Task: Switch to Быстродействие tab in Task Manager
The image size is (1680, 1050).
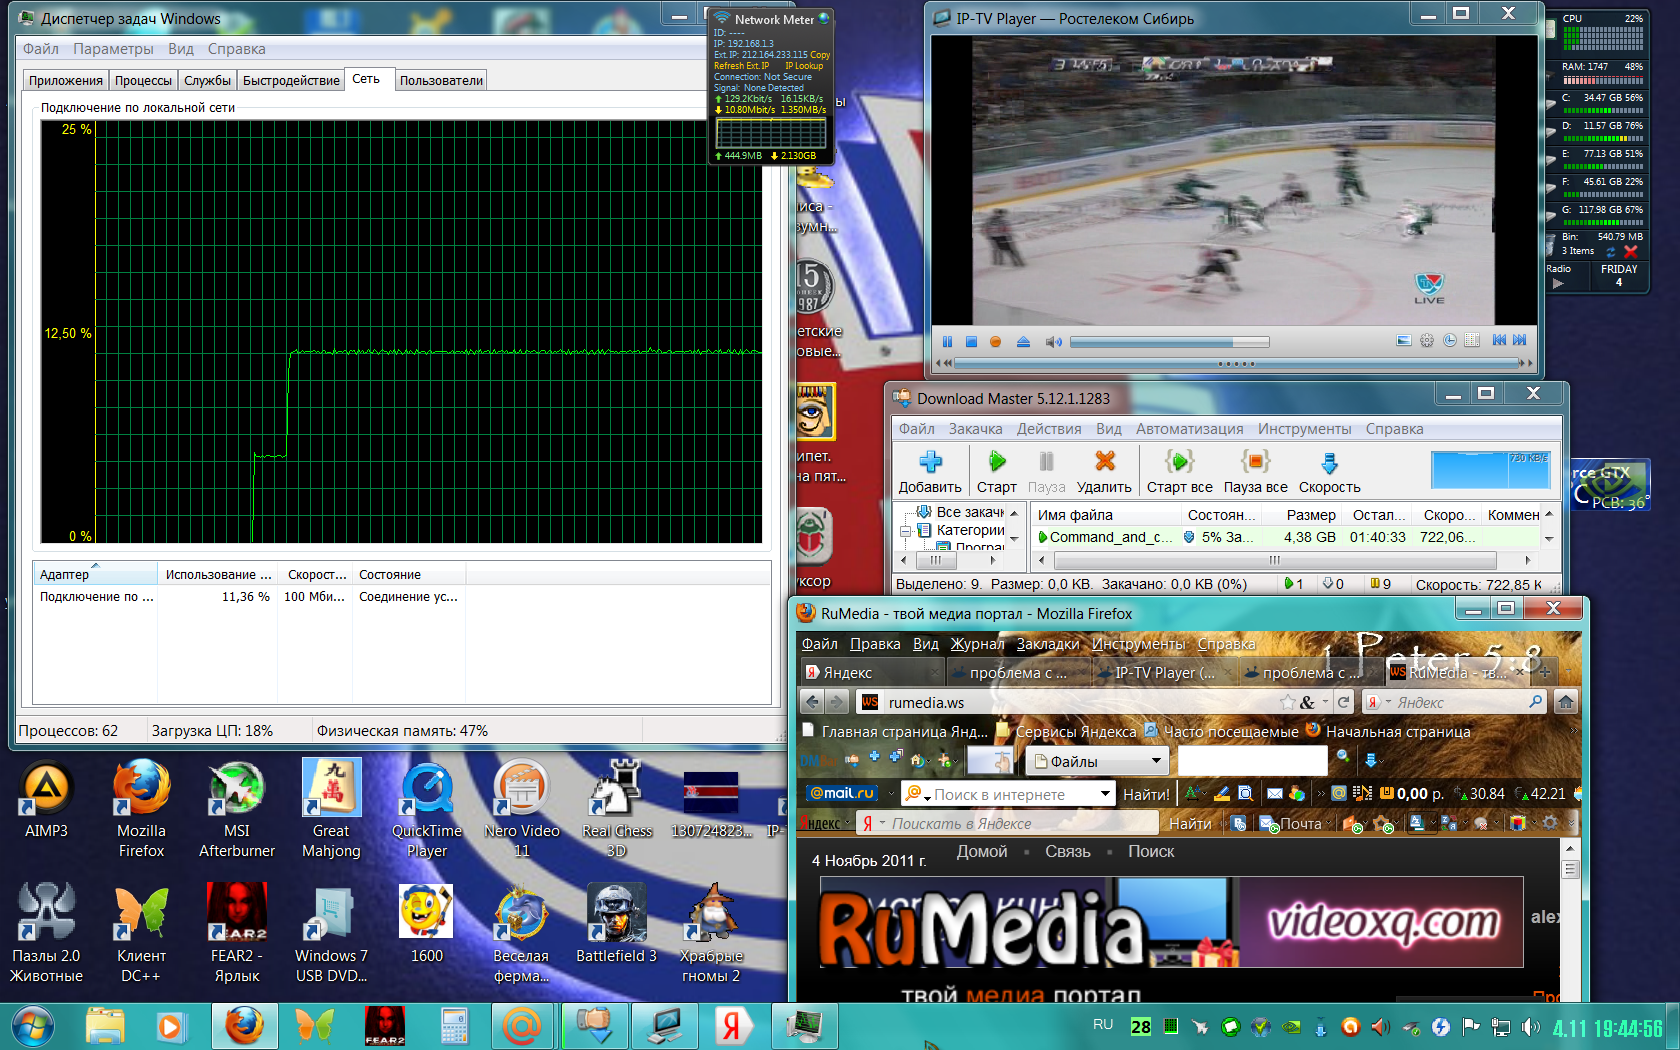Action: (x=291, y=81)
